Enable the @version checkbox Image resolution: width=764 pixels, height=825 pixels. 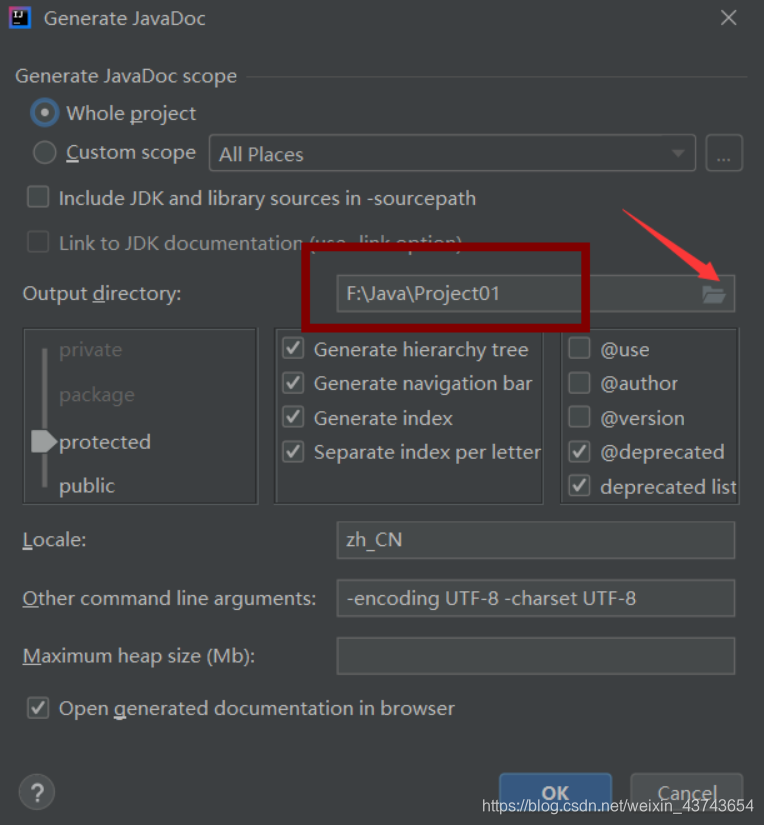point(579,417)
